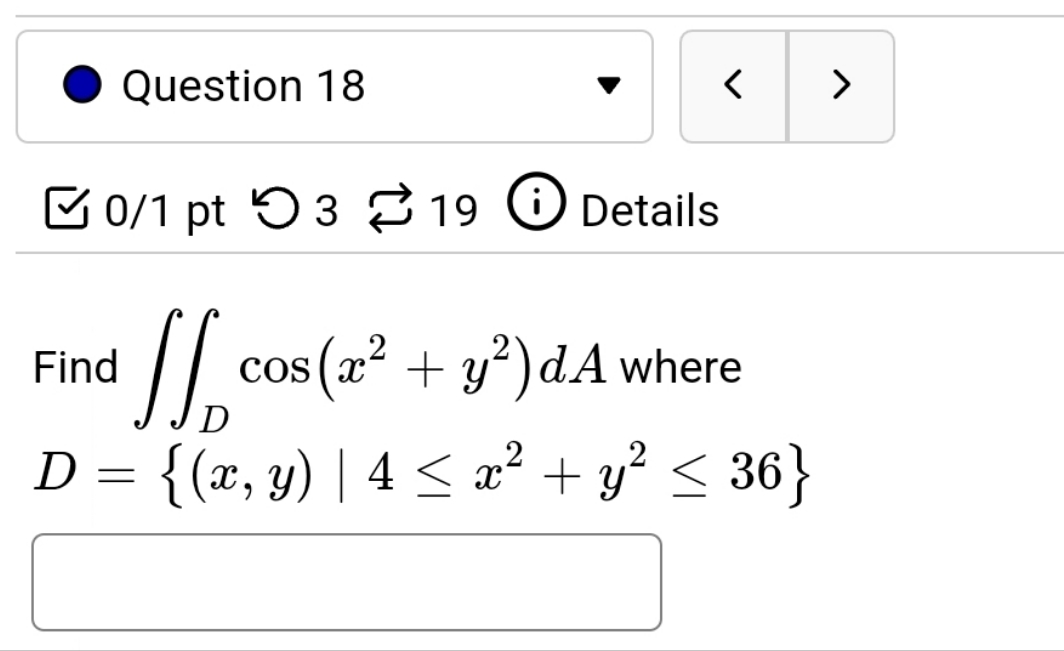
Task: Click the blue status dot beside Question 18
Action: pyautogui.click(x=84, y=85)
